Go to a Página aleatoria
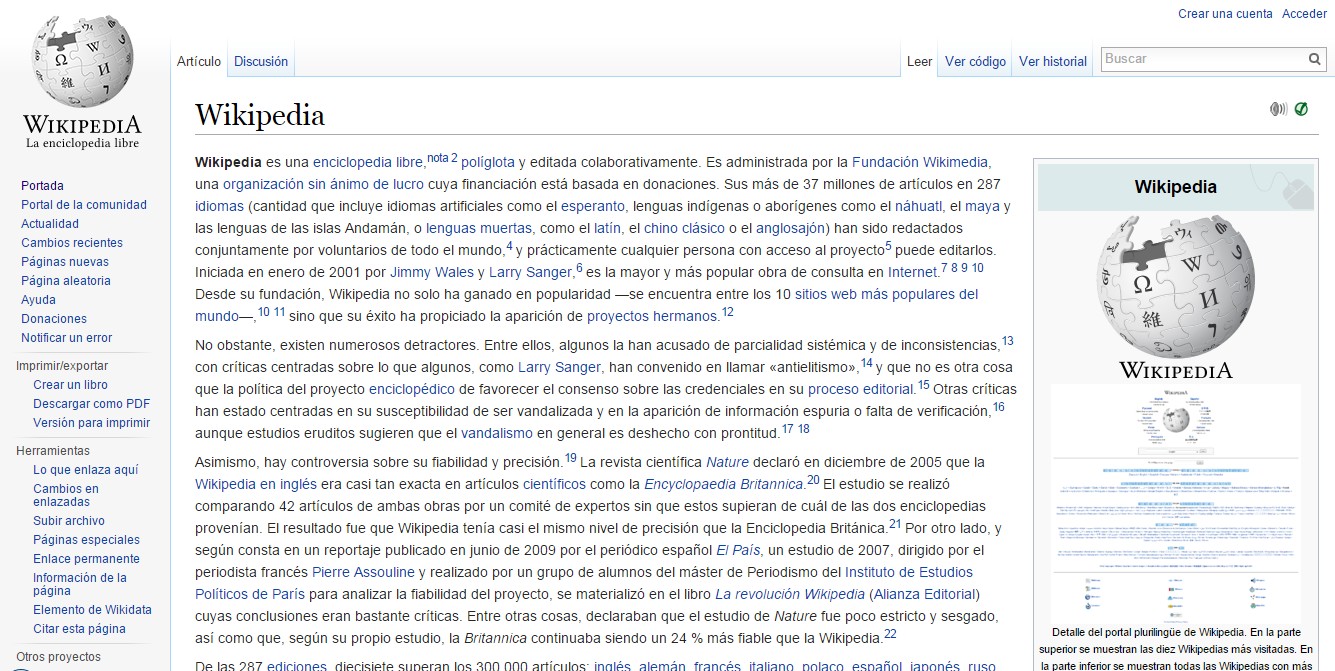The width and height of the screenshot is (1335, 671). pos(66,281)
